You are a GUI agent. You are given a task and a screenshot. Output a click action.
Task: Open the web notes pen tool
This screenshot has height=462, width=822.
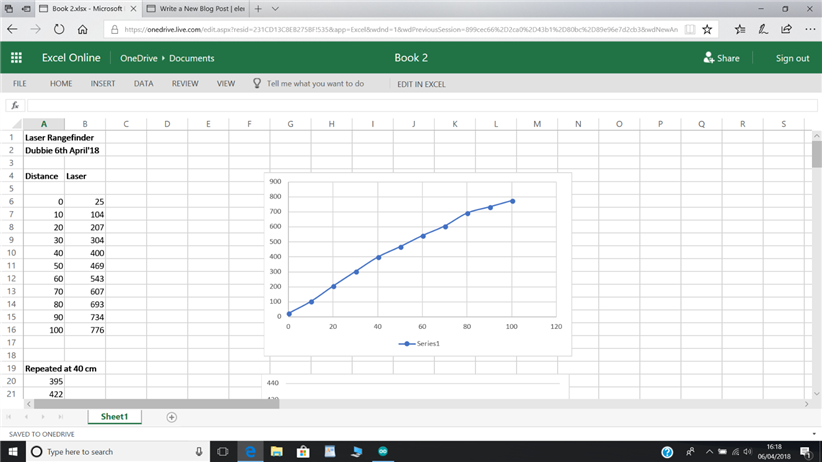pos(763,29)
